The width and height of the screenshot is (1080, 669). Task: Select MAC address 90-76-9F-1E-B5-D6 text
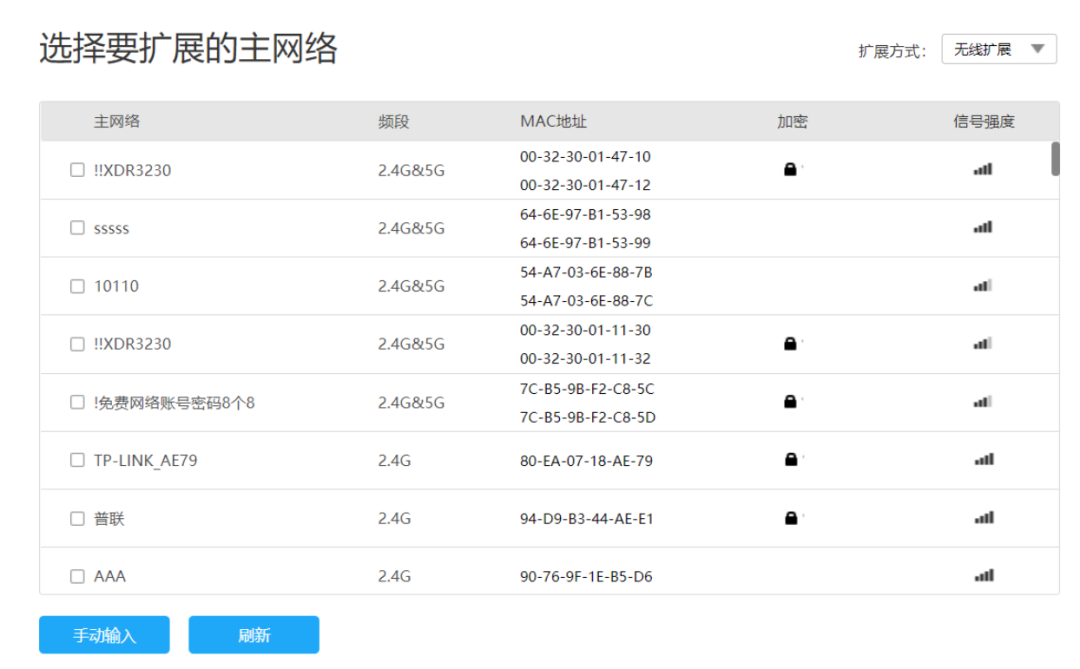pos(585,577)
